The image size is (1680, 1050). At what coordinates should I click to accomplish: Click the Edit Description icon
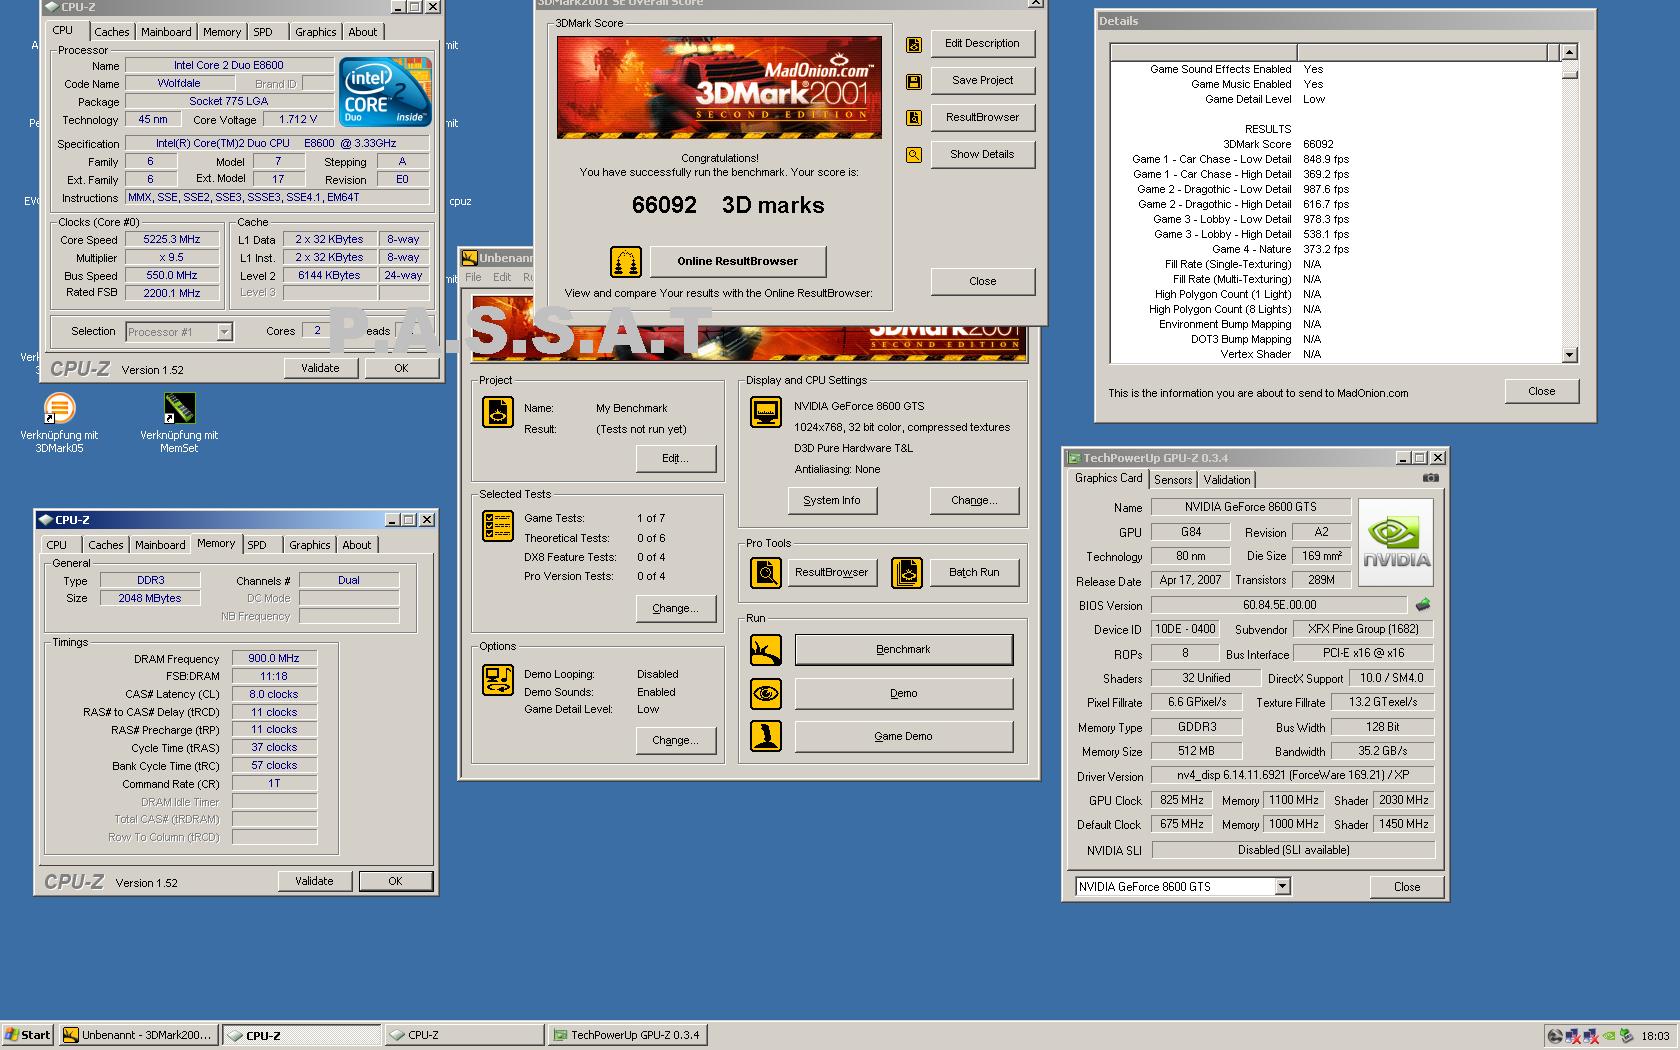tap(913, 44)
